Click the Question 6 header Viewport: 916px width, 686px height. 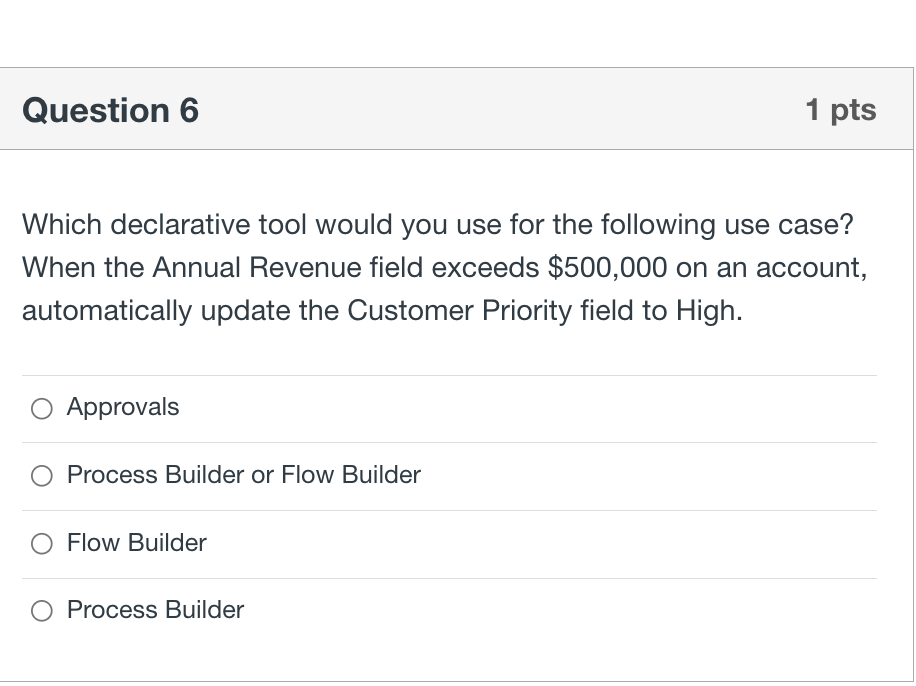coord(110,110)
